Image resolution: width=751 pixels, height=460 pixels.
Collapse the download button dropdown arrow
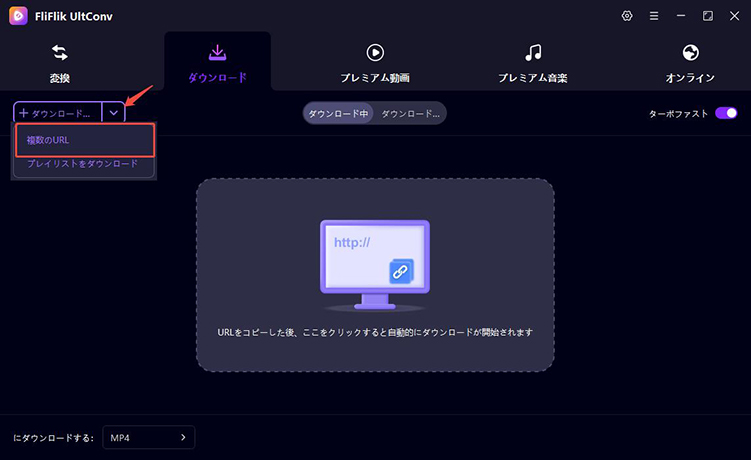point(114,113)
